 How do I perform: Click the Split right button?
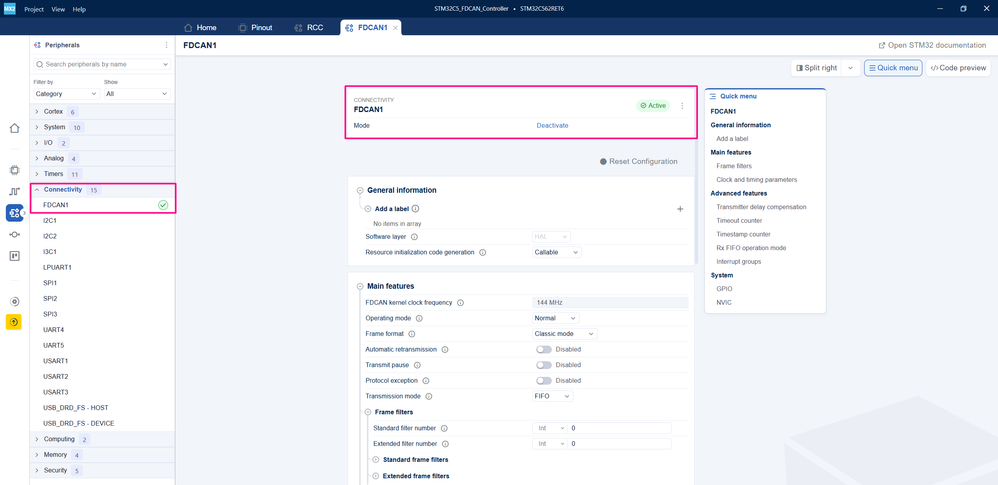coord(817,67)
